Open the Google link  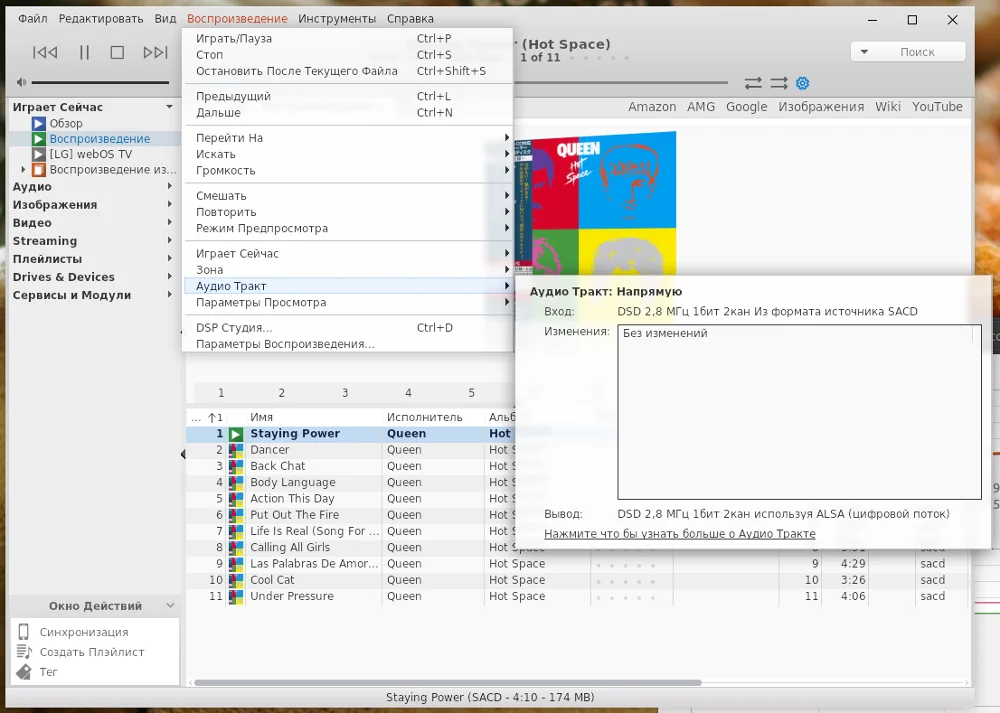746,107
